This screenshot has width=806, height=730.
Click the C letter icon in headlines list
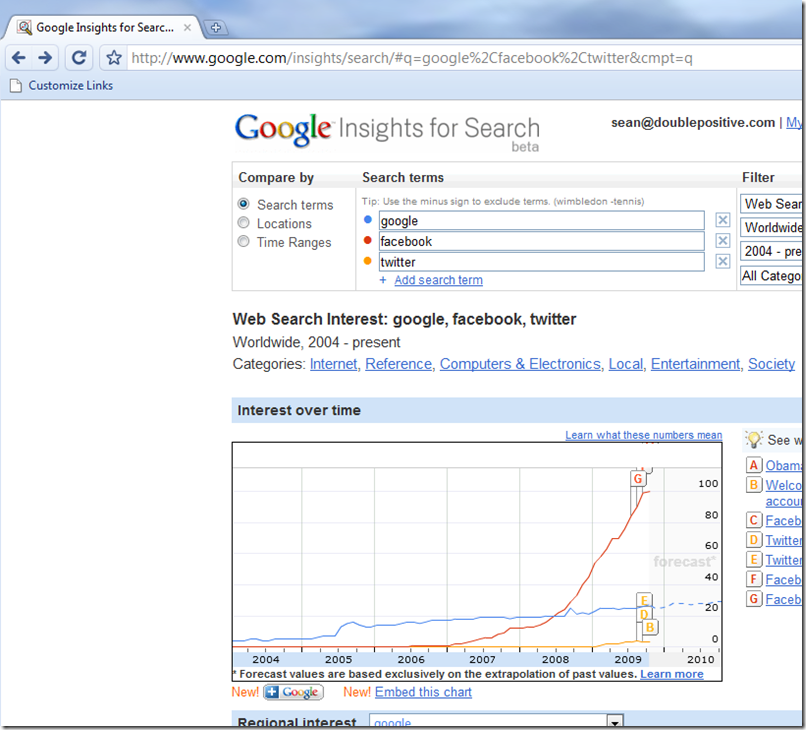click(754, 520)
